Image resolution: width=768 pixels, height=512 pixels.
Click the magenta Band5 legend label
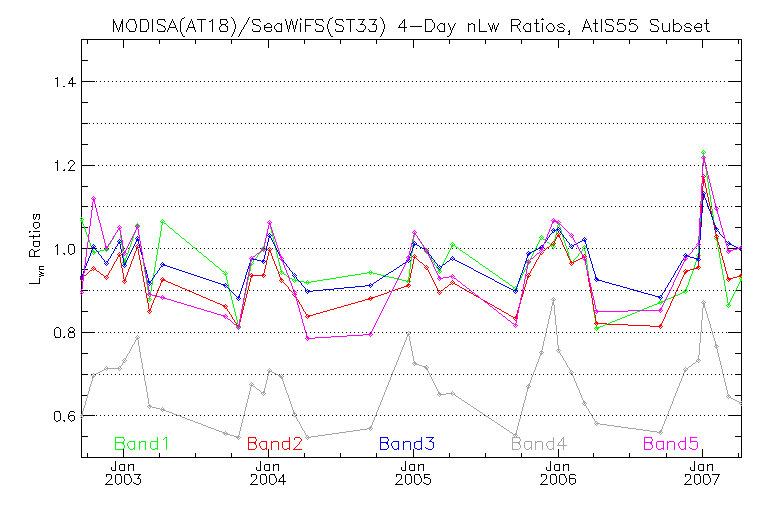(671, 444)
